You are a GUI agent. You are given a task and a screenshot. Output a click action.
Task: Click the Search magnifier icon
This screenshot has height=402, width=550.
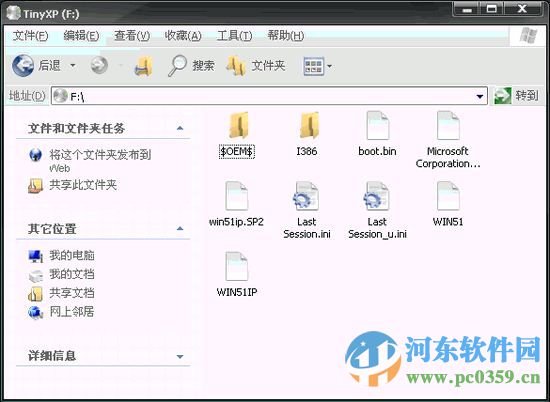(177, 66)
